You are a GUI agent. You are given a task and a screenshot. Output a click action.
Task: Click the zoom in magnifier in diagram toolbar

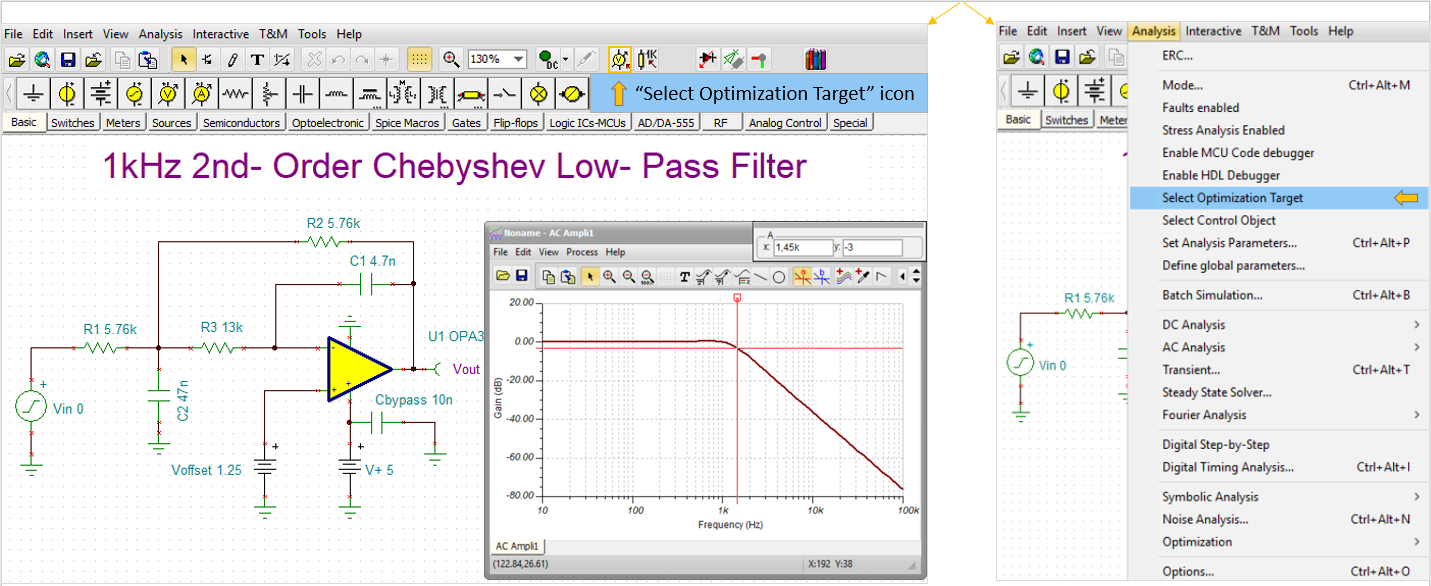coord(609,277)
